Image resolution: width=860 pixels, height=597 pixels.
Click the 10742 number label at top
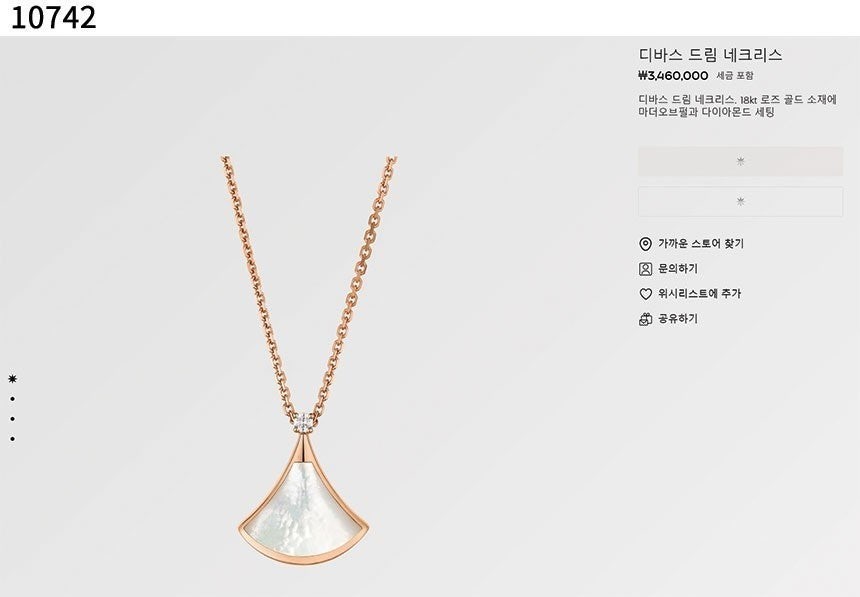click(53, 18)
